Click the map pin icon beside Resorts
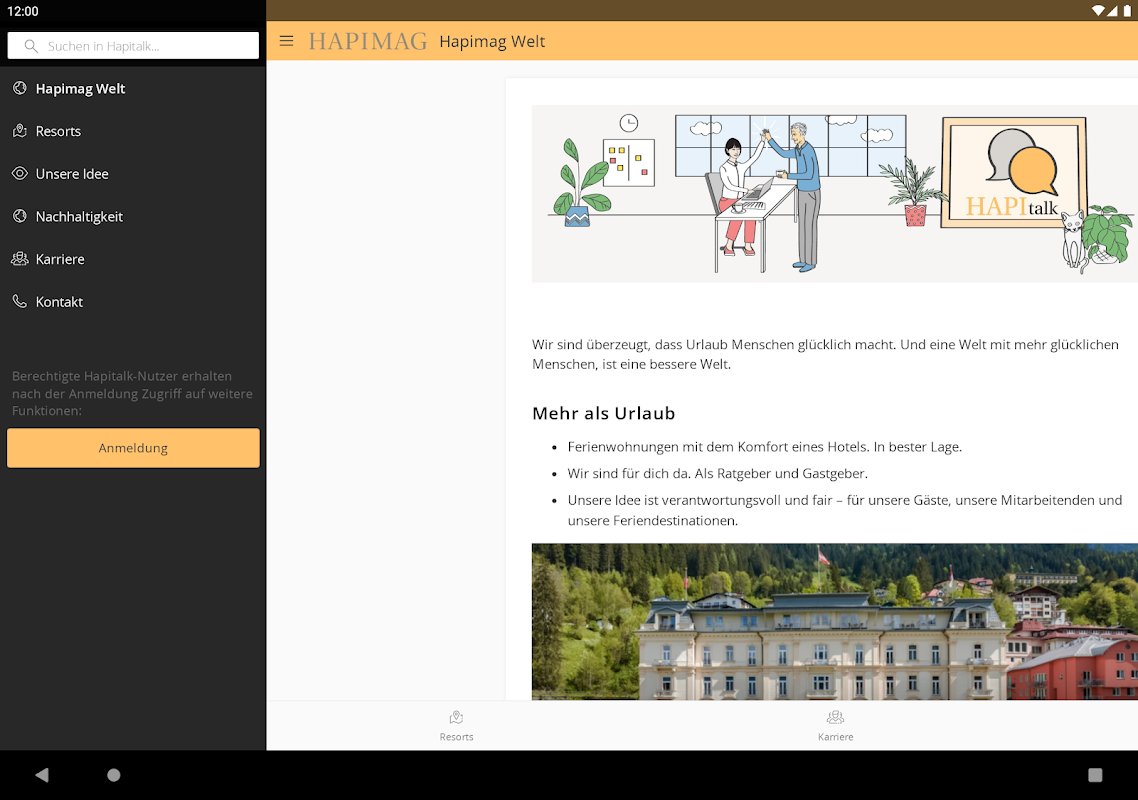 point(20,131)
